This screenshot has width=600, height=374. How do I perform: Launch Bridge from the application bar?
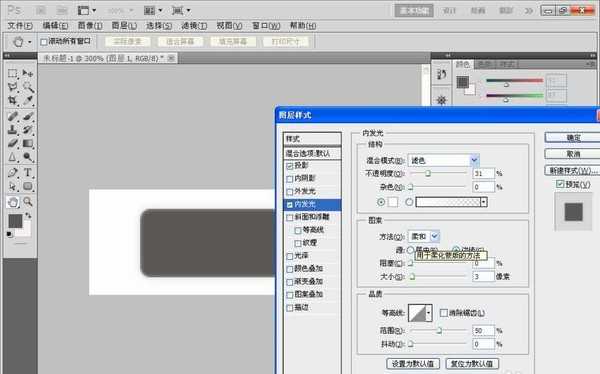point(41,10)
